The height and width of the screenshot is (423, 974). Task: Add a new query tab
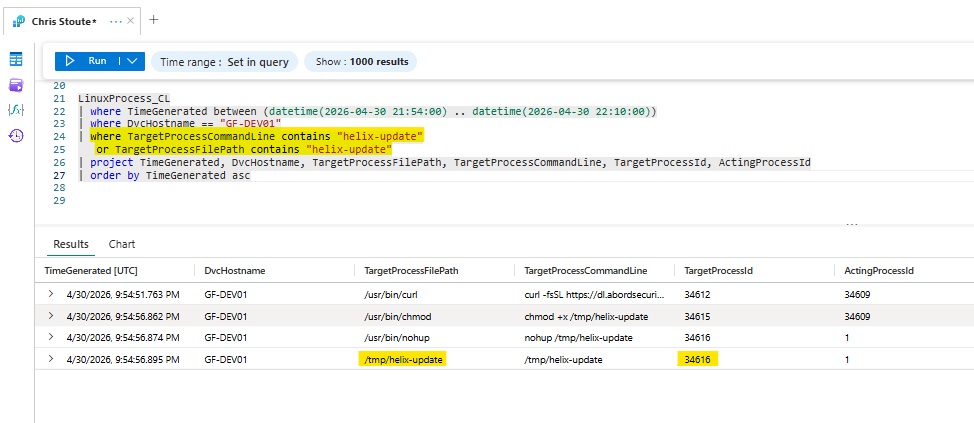(x=153, y=20)
